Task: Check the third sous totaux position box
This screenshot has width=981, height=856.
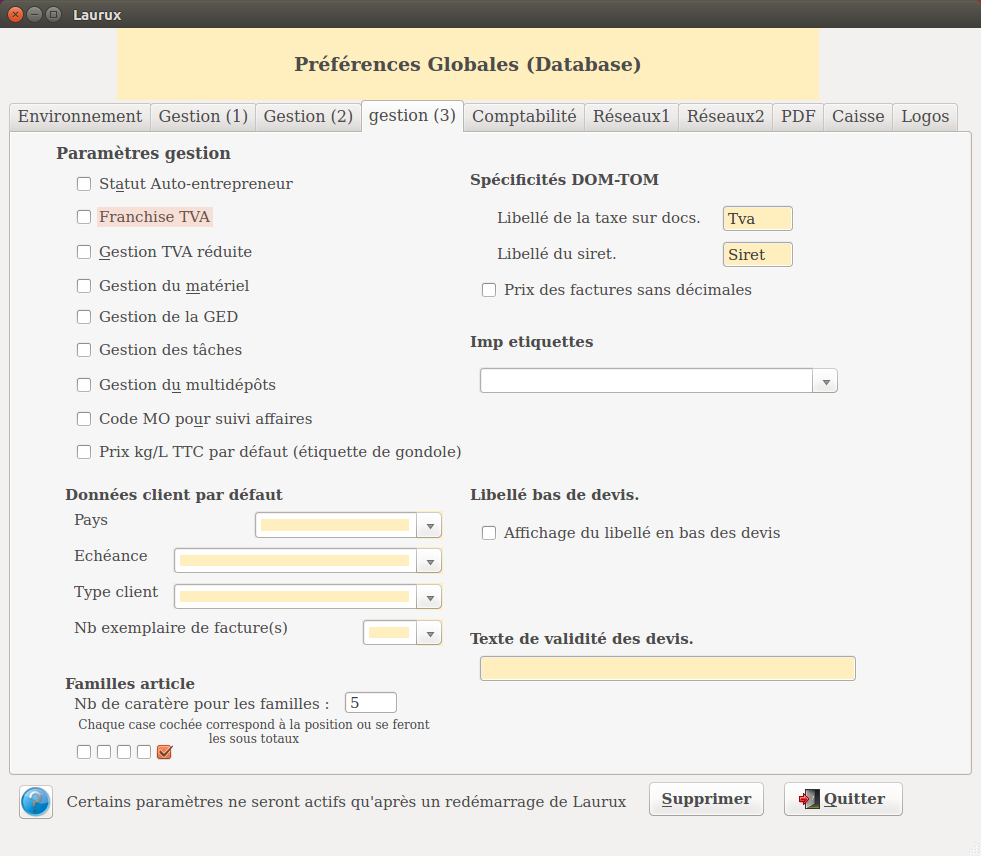Action: (x=124, y=752)
